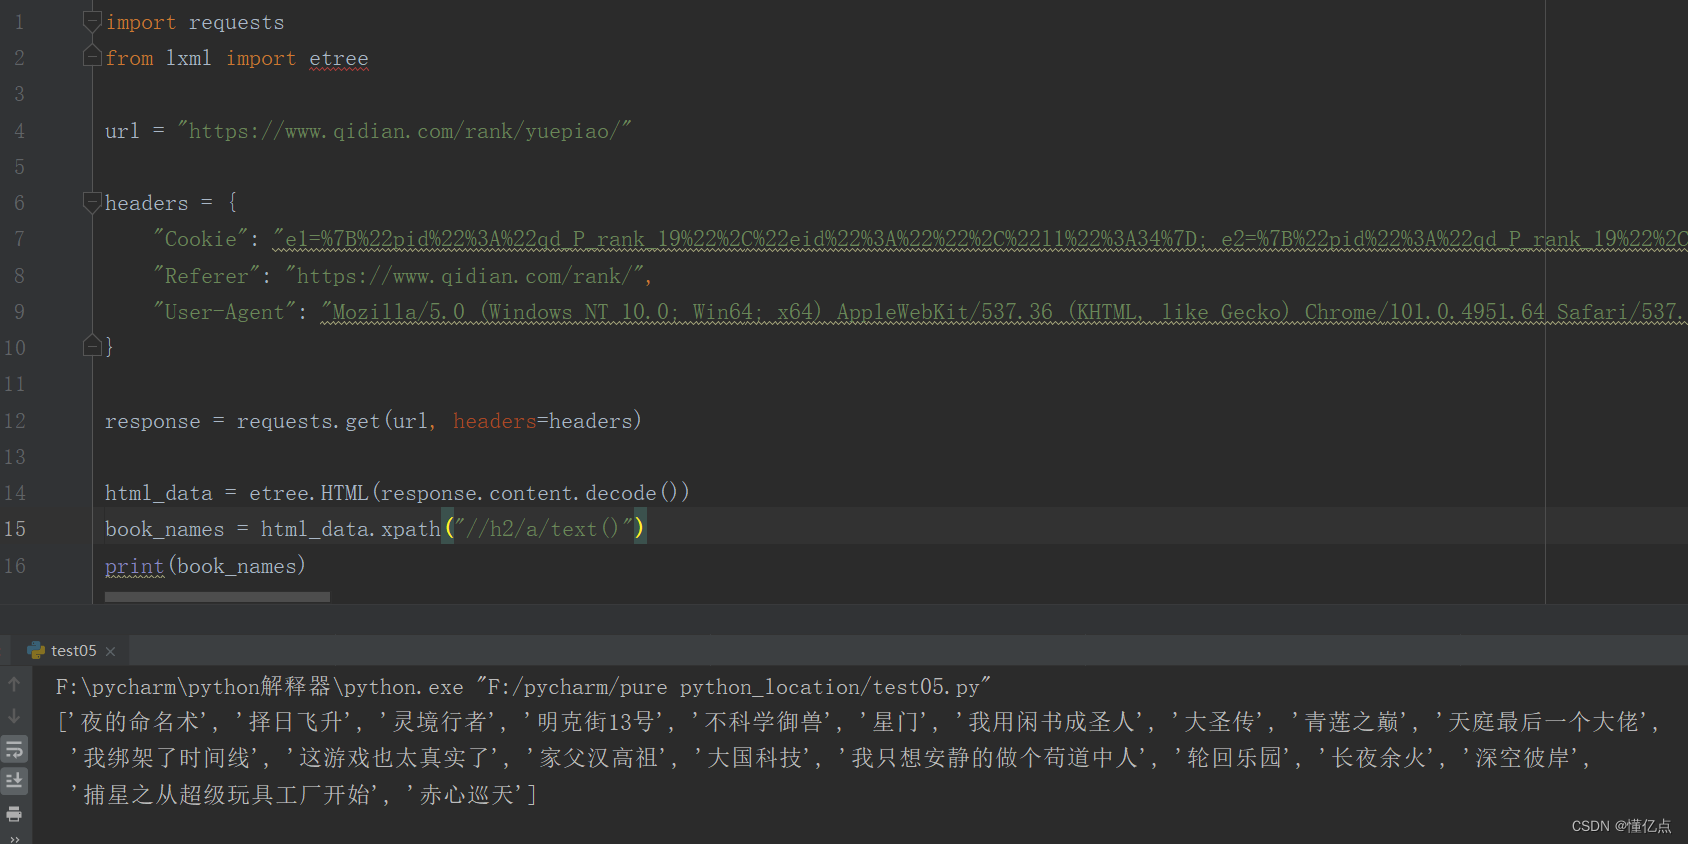Click the python.exe command line in console

pos(524,687)
